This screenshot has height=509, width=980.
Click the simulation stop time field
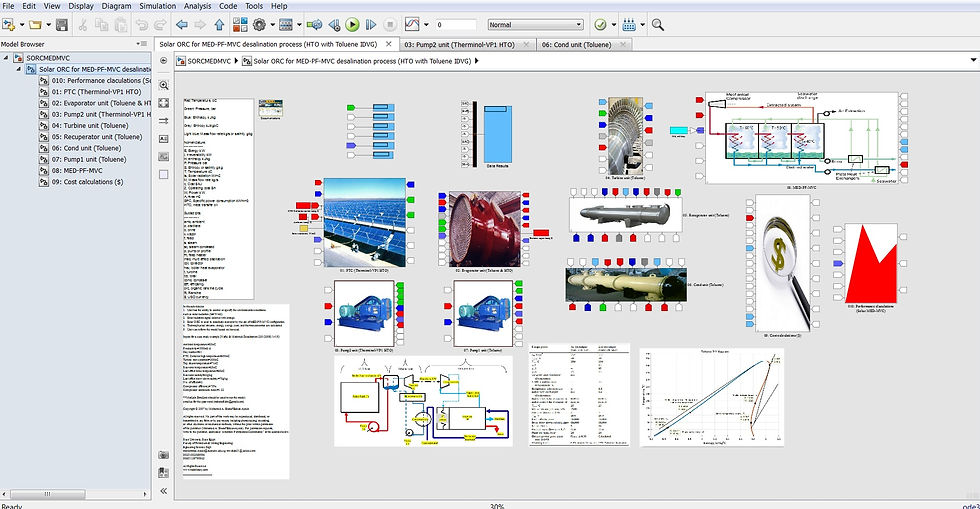pyautogui.click(x=456, y=25)
